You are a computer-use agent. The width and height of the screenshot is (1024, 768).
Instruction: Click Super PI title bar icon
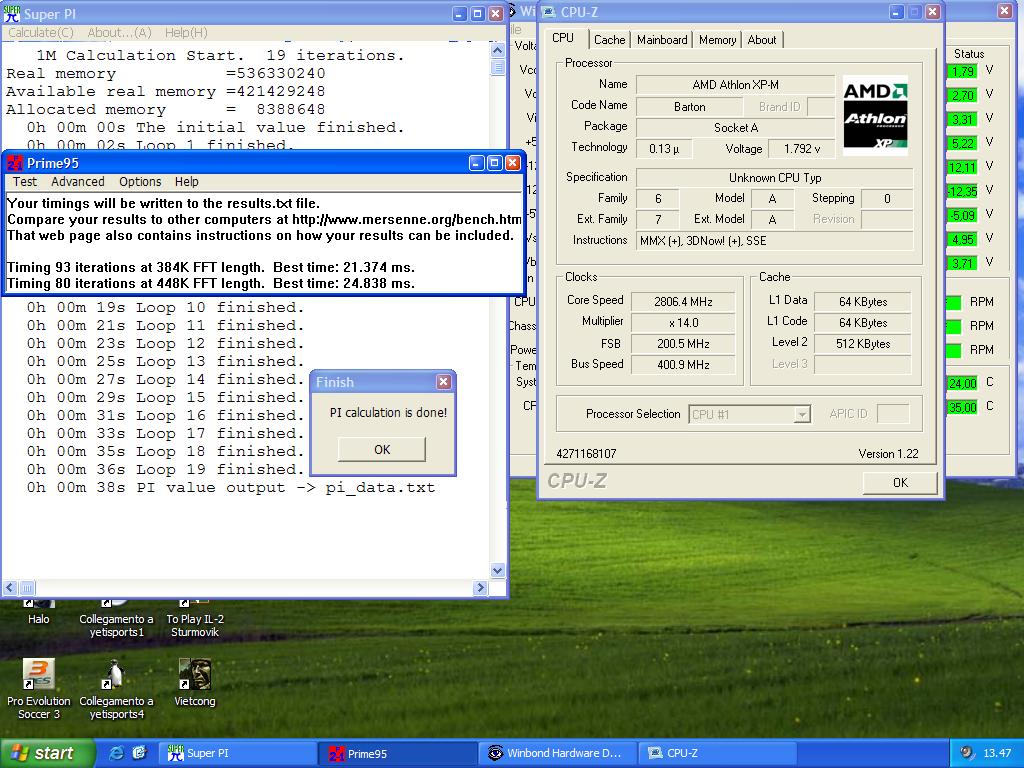(x=12, y=13)
